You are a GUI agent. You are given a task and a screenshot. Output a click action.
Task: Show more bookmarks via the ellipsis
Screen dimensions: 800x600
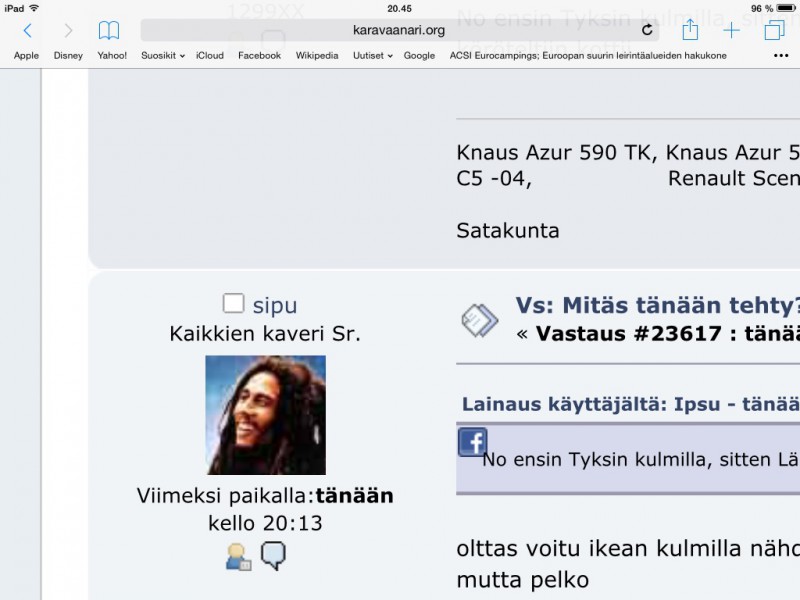(781, 56)
